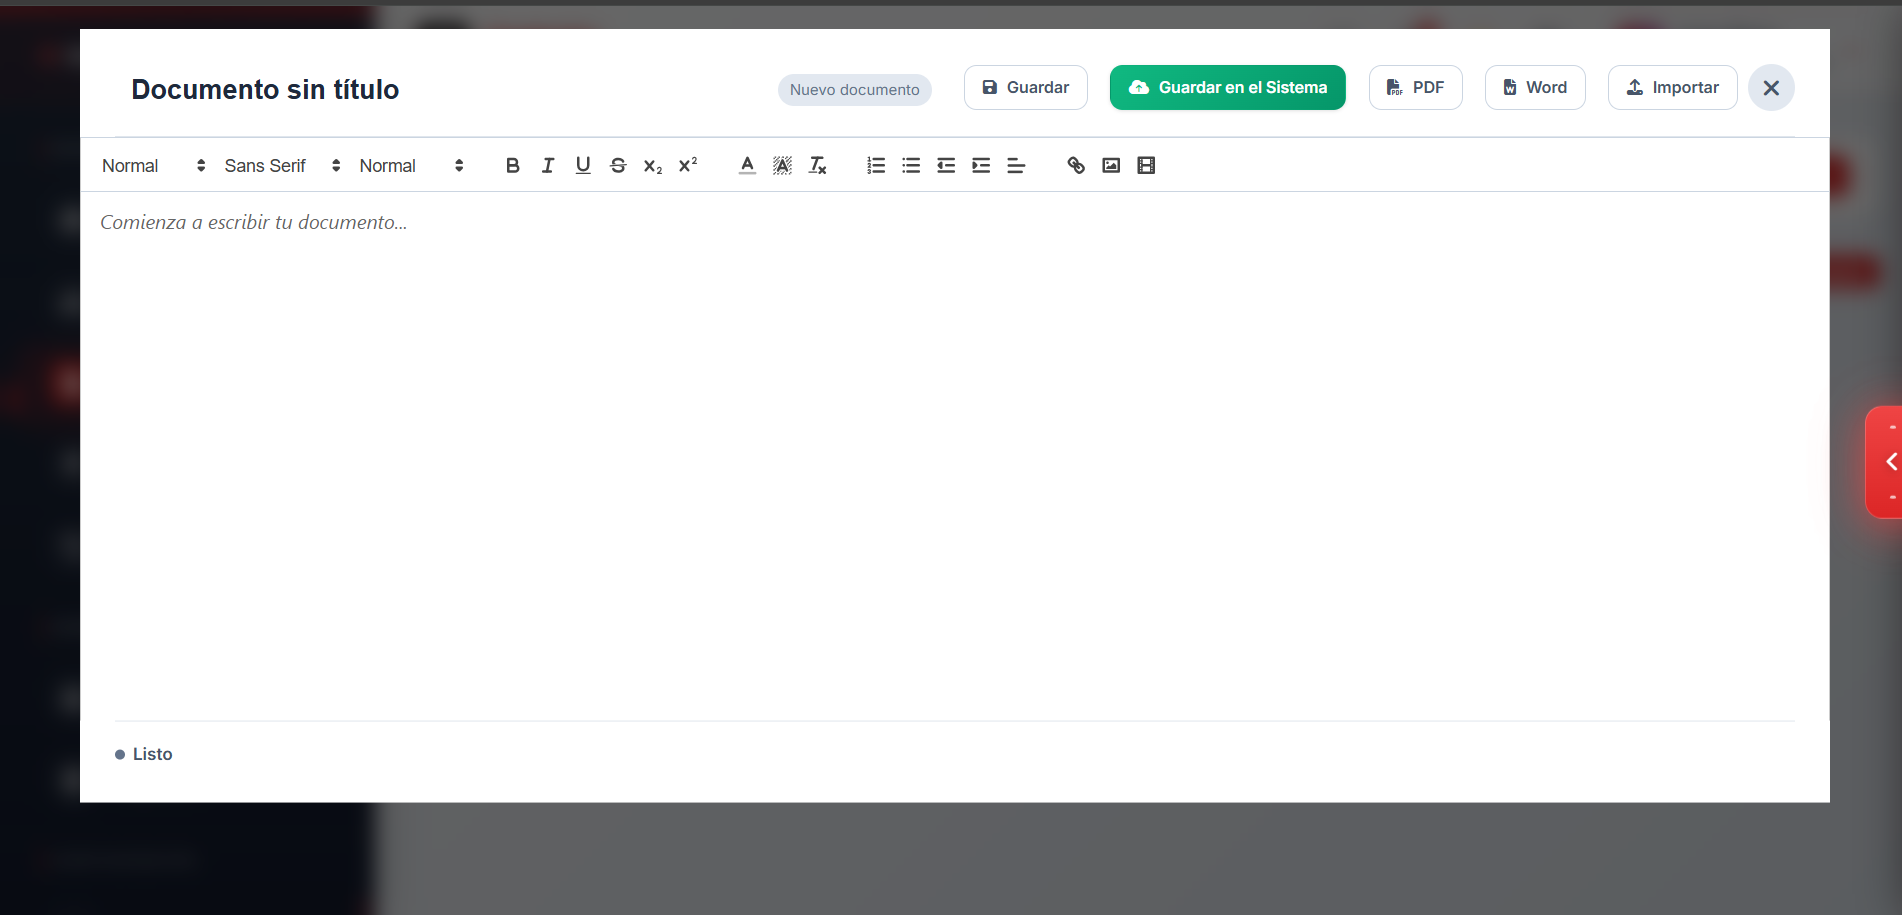Expand the red side panel arrow

pos(1885,462)
